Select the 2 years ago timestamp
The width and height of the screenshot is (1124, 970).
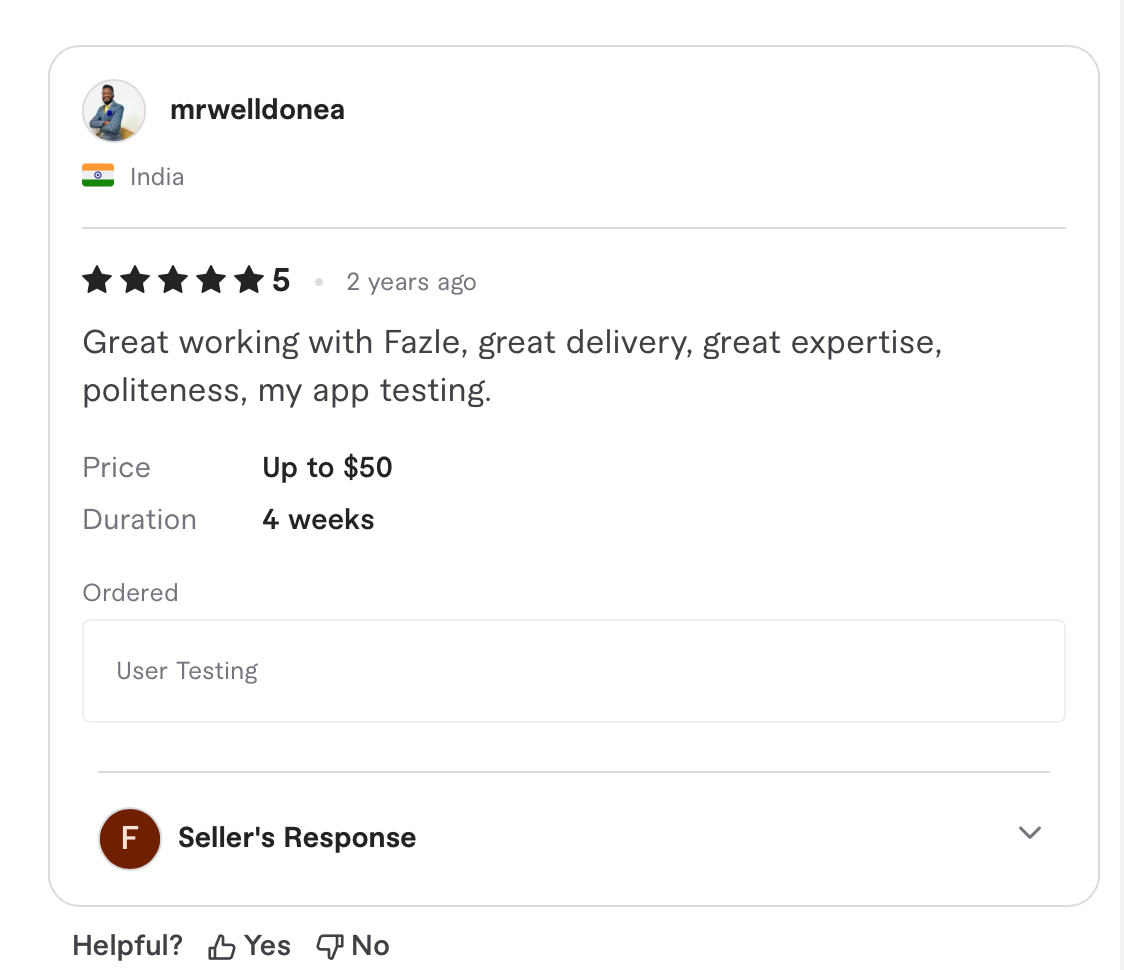(x=411, y=282)
